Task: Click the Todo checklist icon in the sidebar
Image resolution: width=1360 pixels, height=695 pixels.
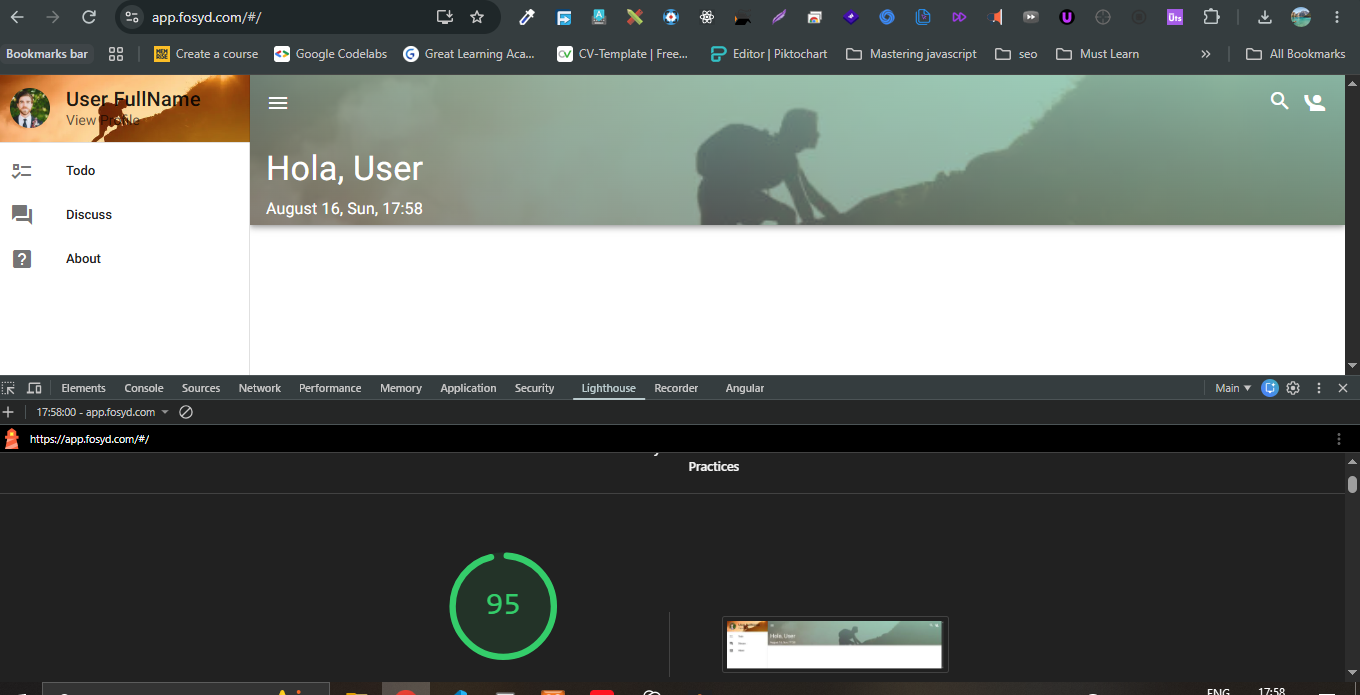Action: click(x=22, y=171)
